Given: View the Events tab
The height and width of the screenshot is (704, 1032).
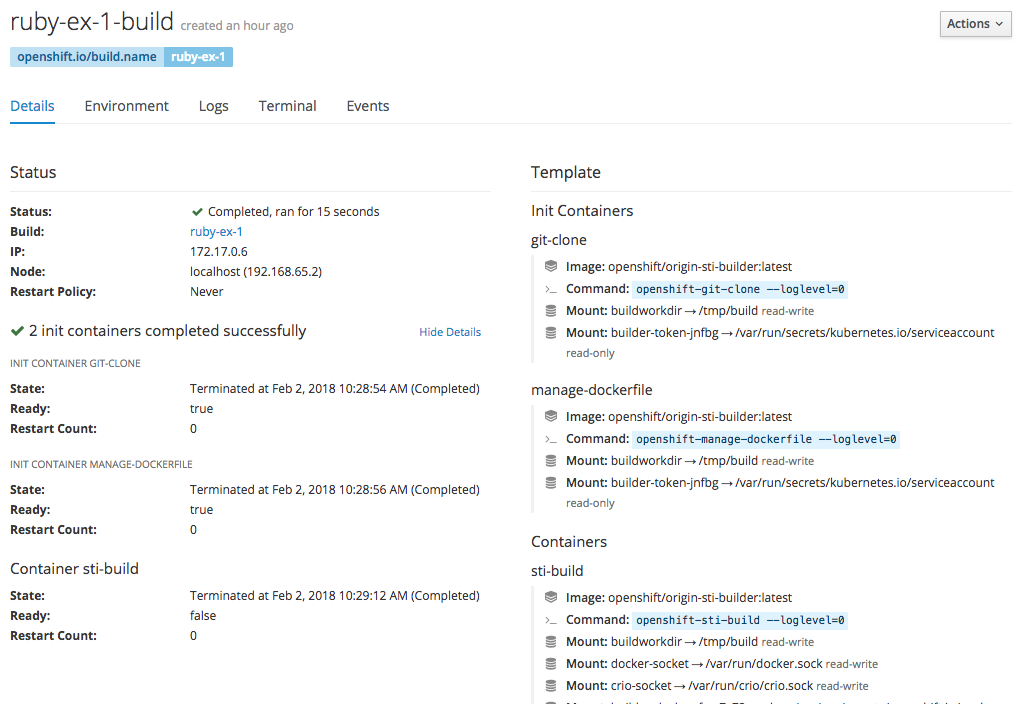Looking at the screenshot, I should 367,106.
